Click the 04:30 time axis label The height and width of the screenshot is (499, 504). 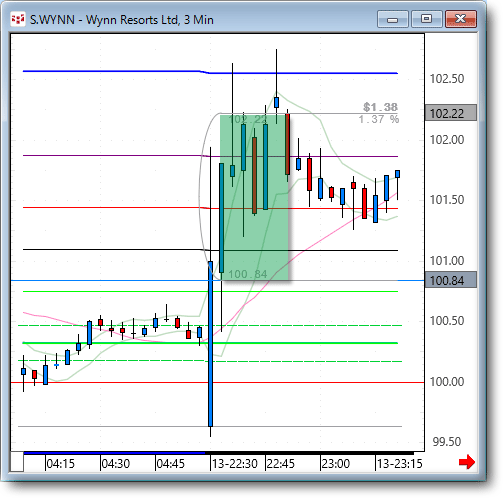coord(116,464)
